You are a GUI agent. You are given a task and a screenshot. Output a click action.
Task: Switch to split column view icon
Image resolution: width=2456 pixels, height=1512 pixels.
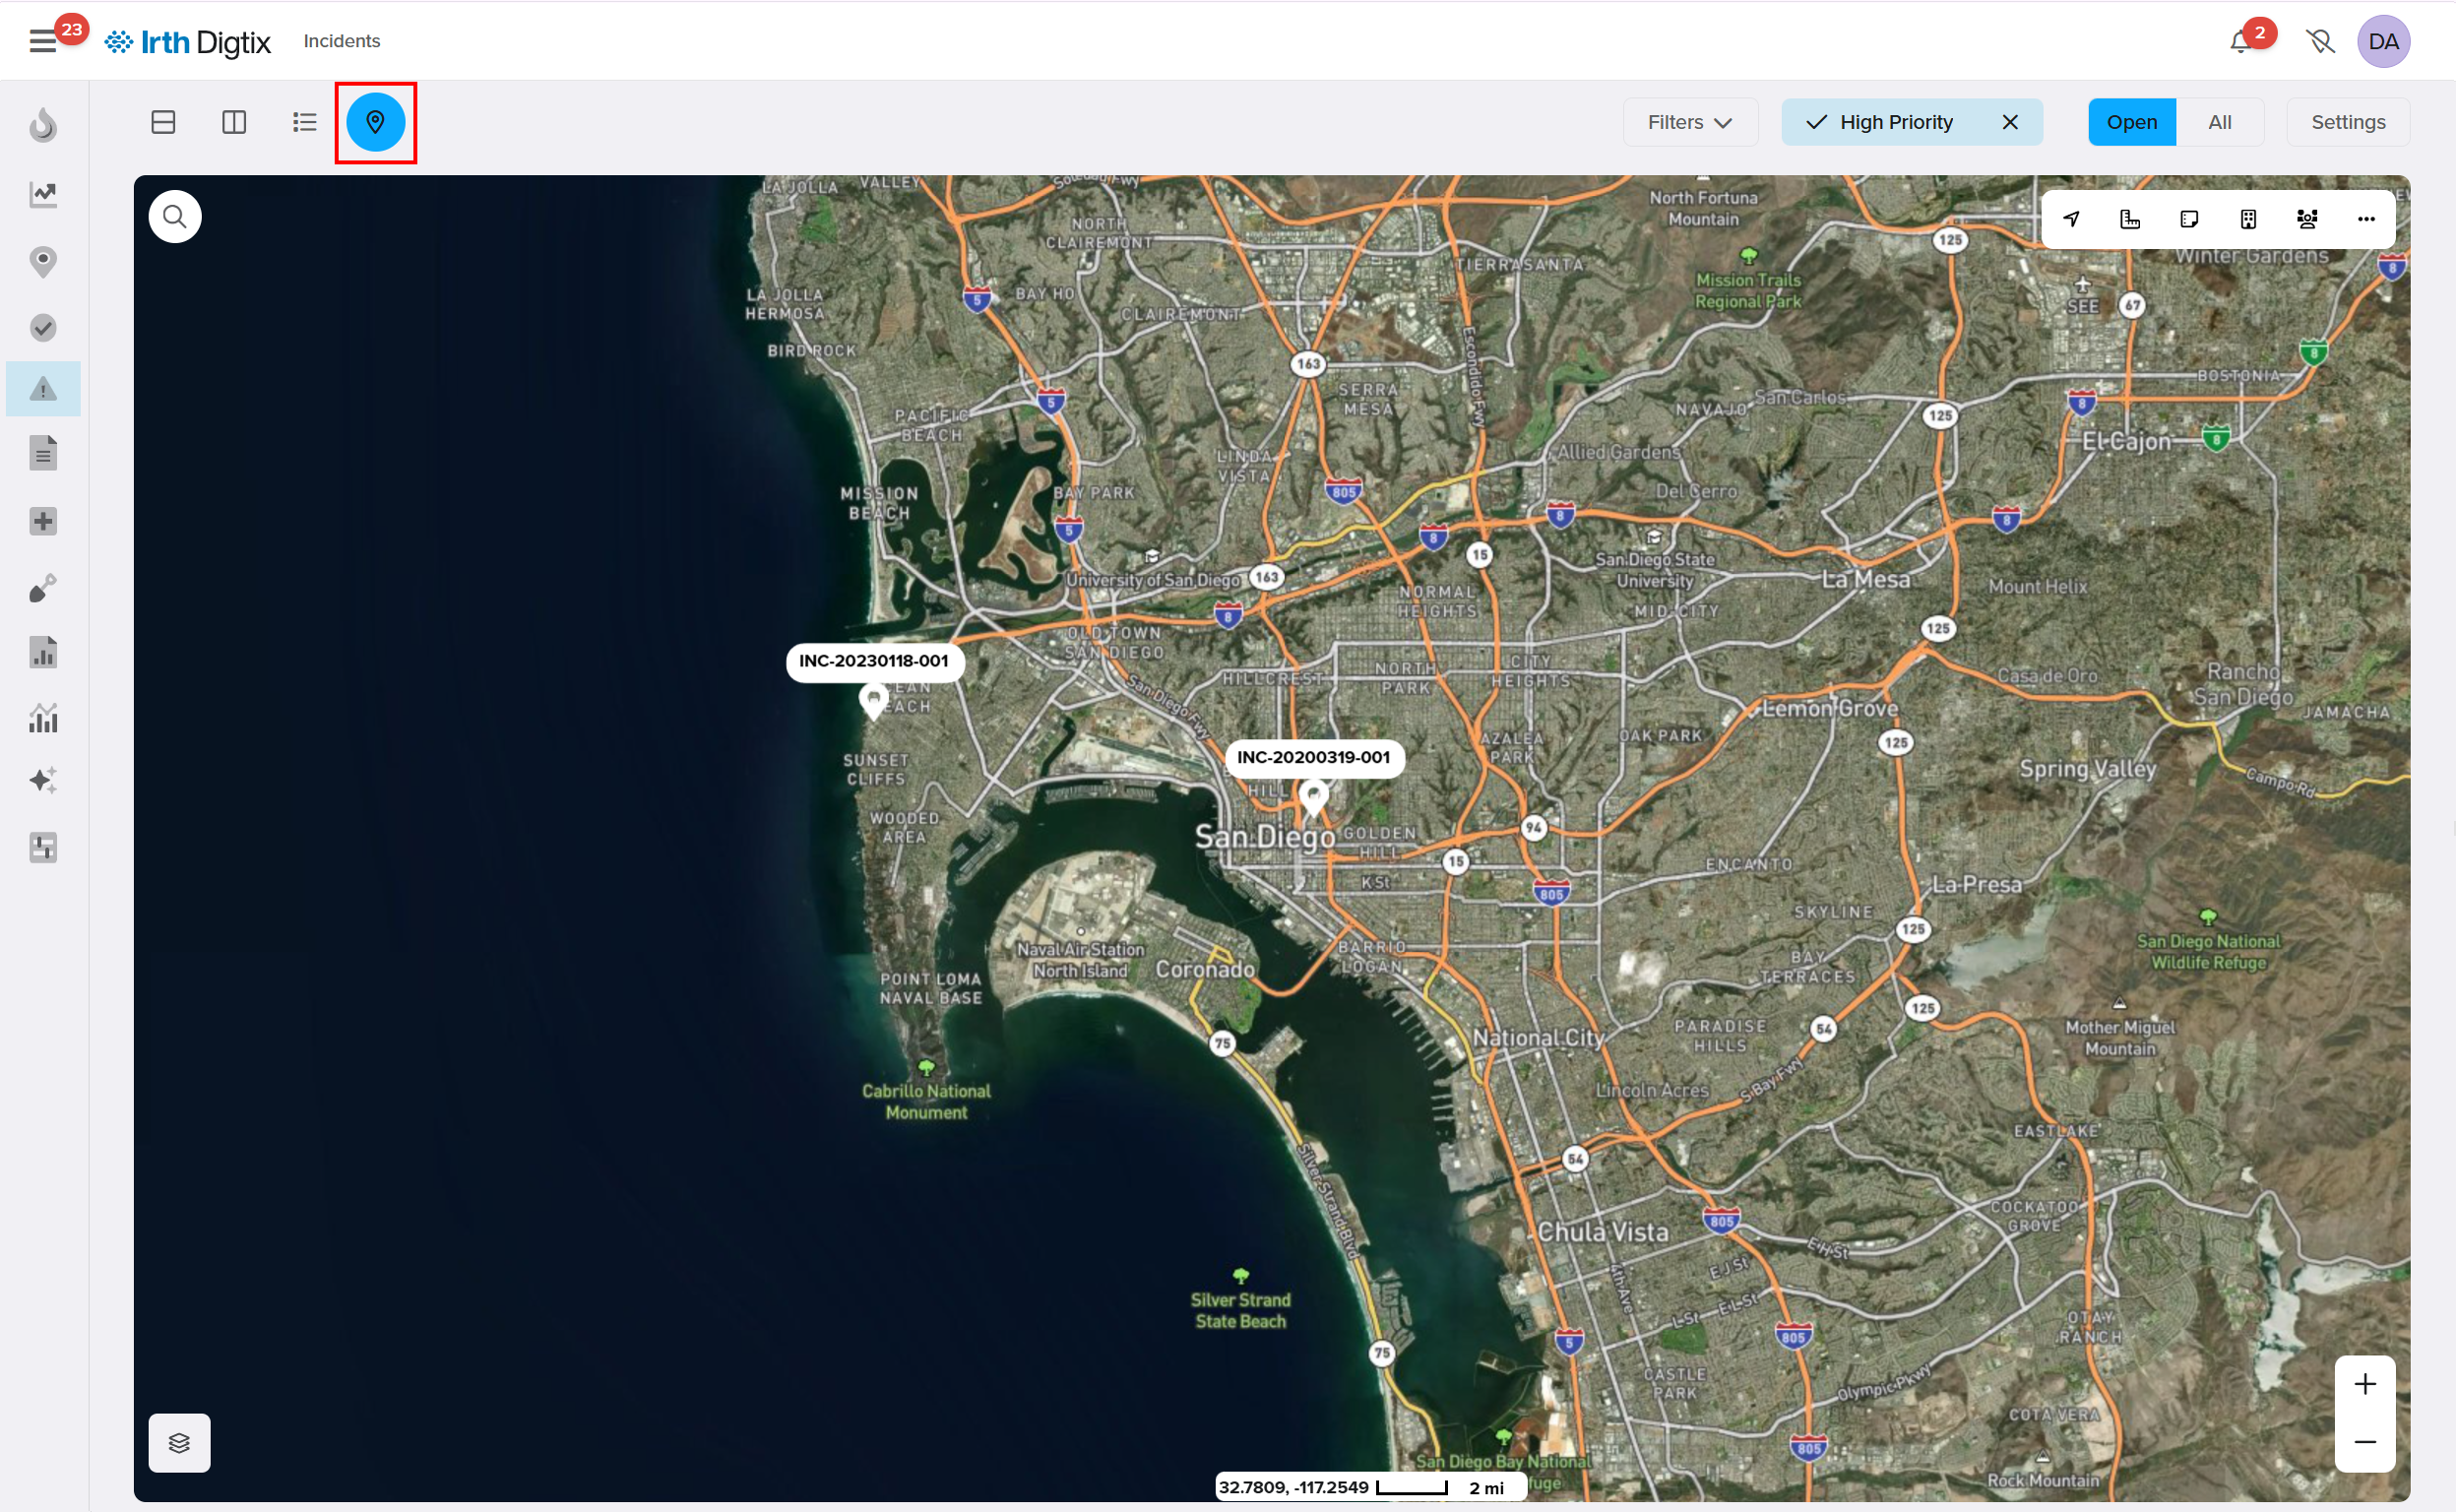tap(234, 122)
